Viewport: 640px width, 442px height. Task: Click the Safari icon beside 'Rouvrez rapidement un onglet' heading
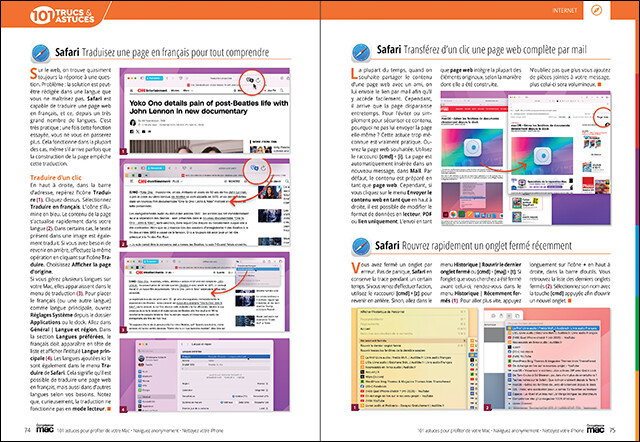click(361, 246)
